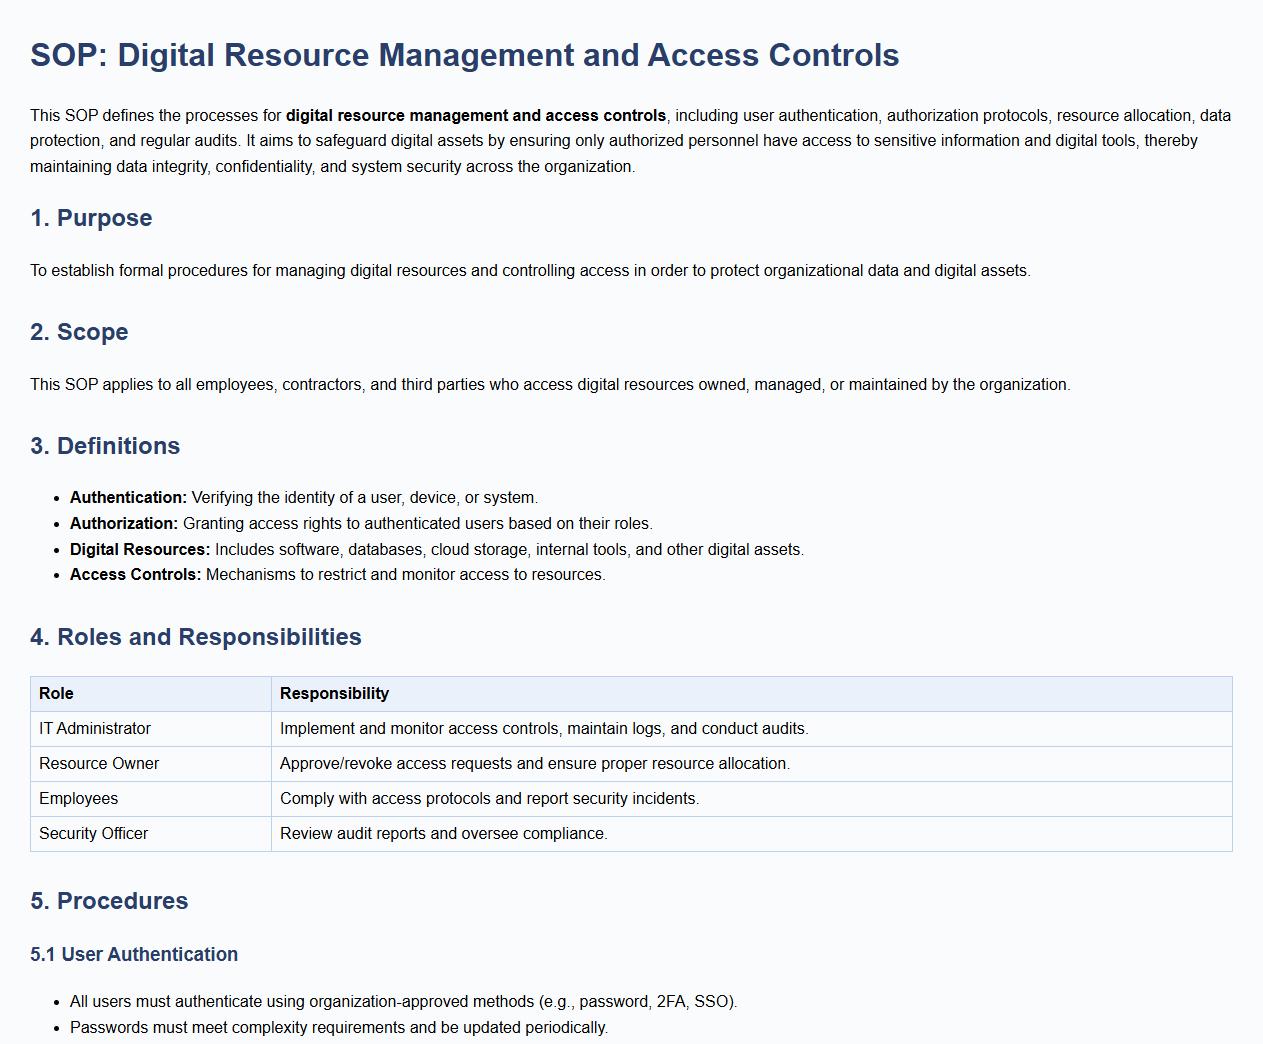This screenshot has width=1263, height=1044.
Task: Click the "1. Purpose" heading
Action: (x=91, y=218)
